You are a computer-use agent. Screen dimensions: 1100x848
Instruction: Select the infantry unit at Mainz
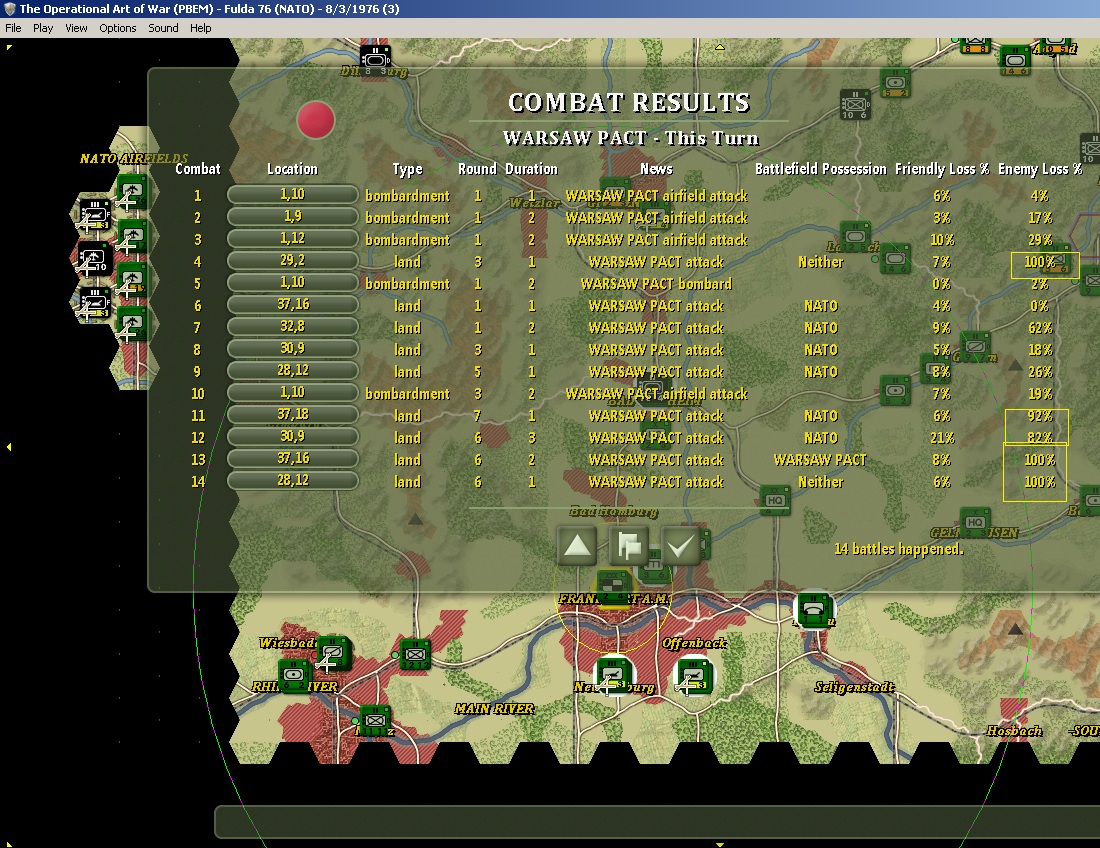(x=375, y=720)
